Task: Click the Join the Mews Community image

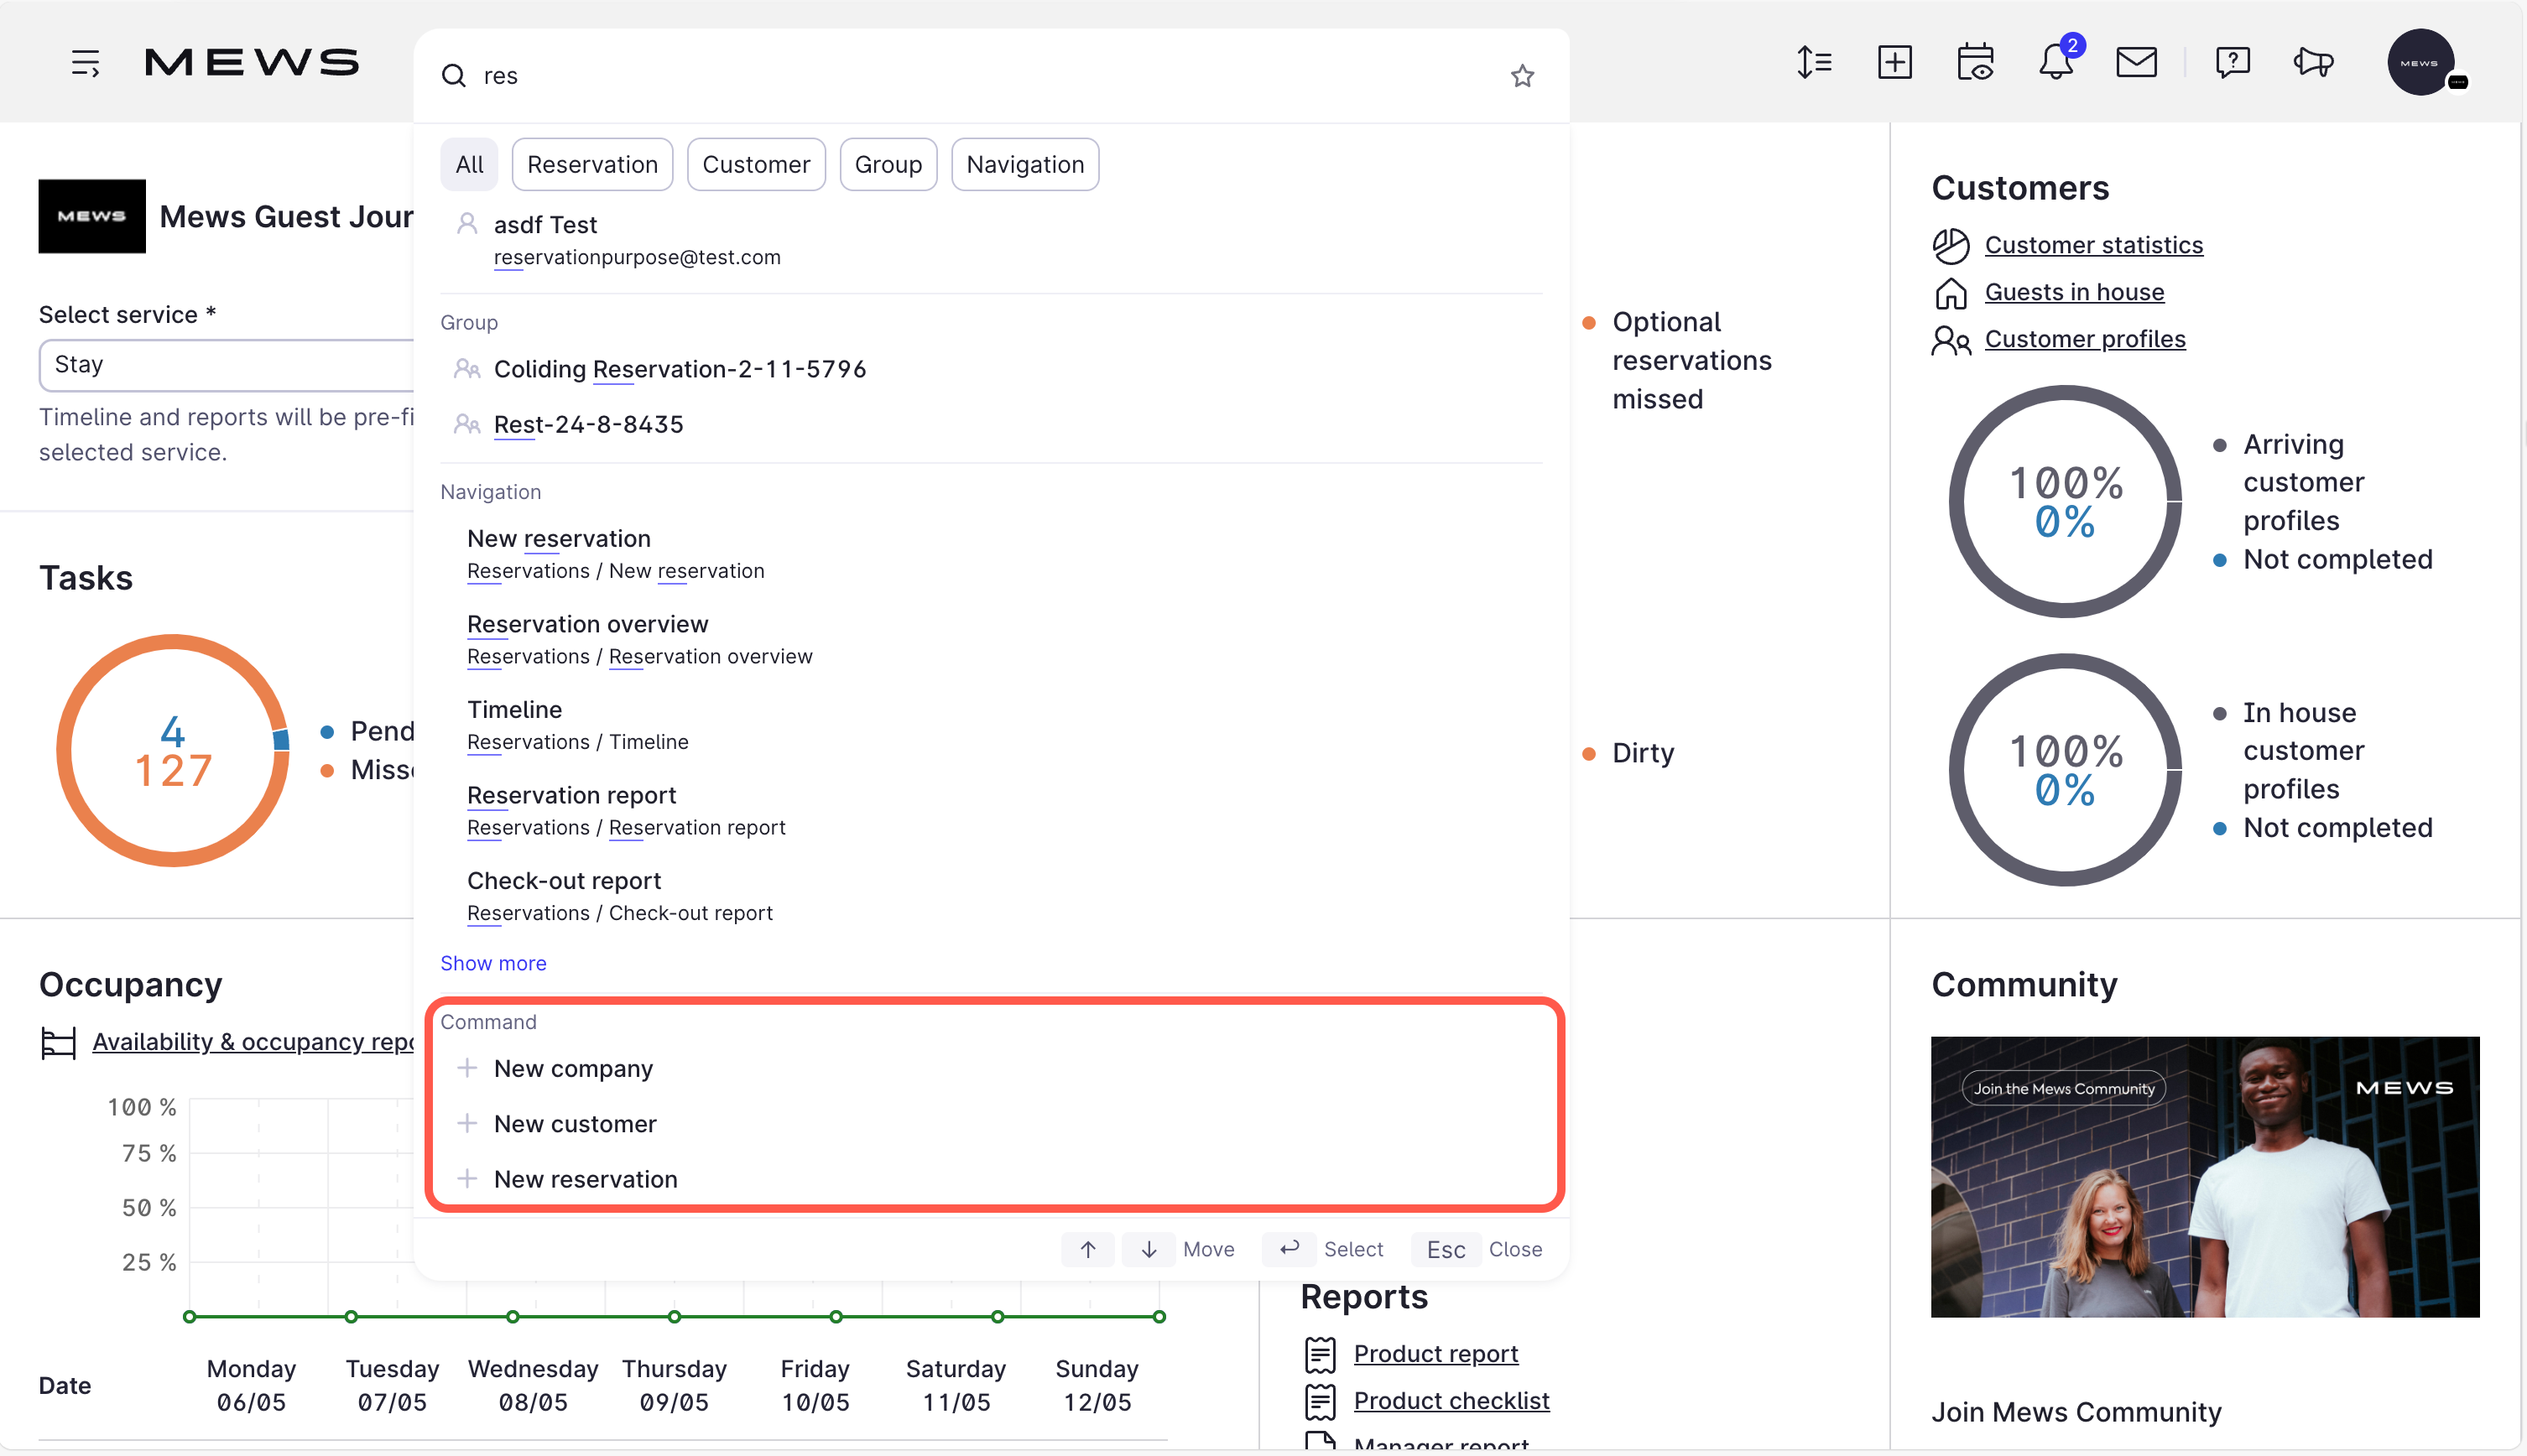Action: (2205, 1177)
